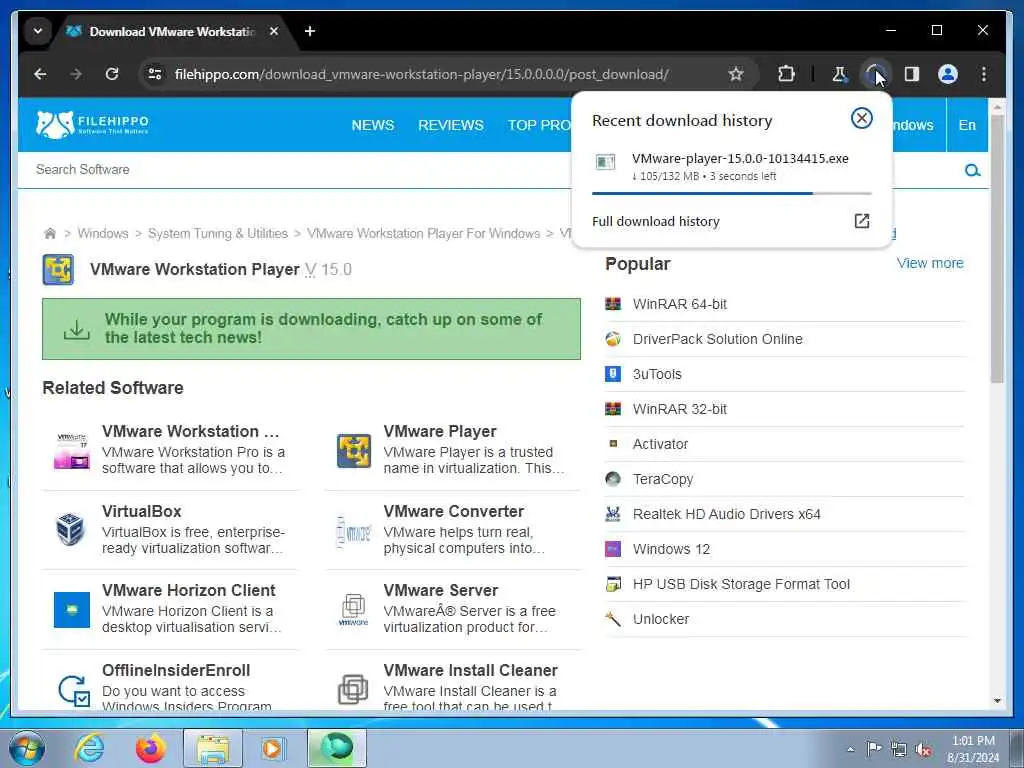Open Chrome Labs flask icon
This screenshot has height=768, width=1024.
tap(839, 74)
